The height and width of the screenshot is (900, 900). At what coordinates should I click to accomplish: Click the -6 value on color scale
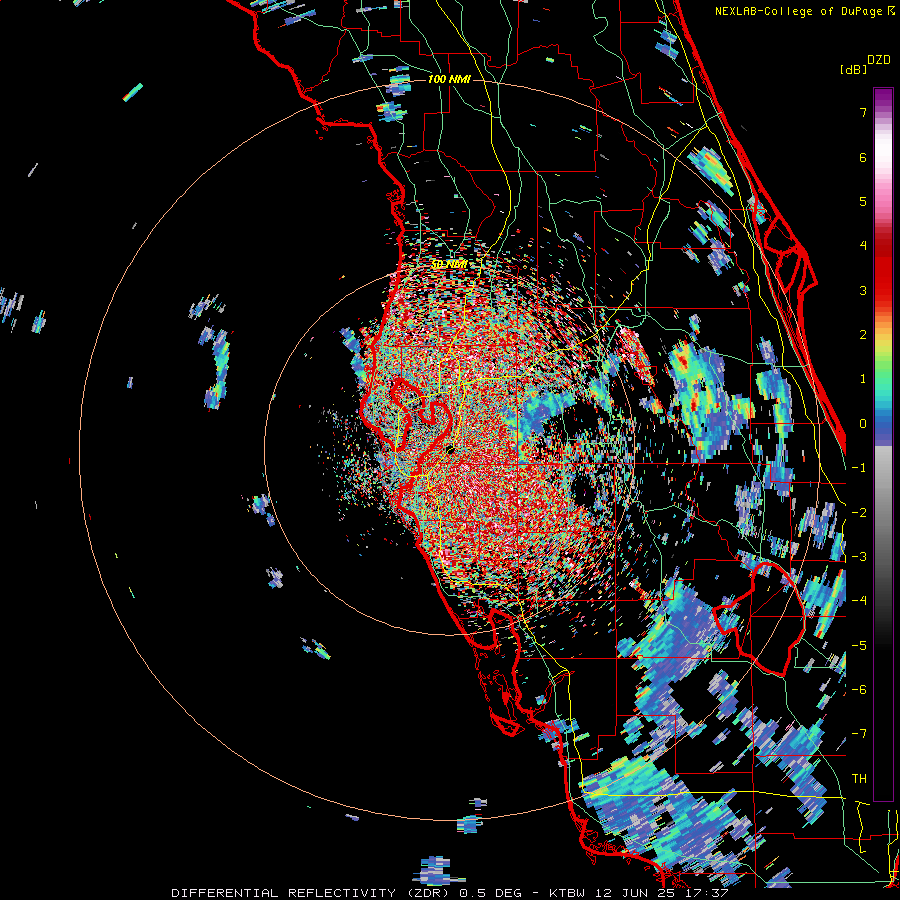859,690
